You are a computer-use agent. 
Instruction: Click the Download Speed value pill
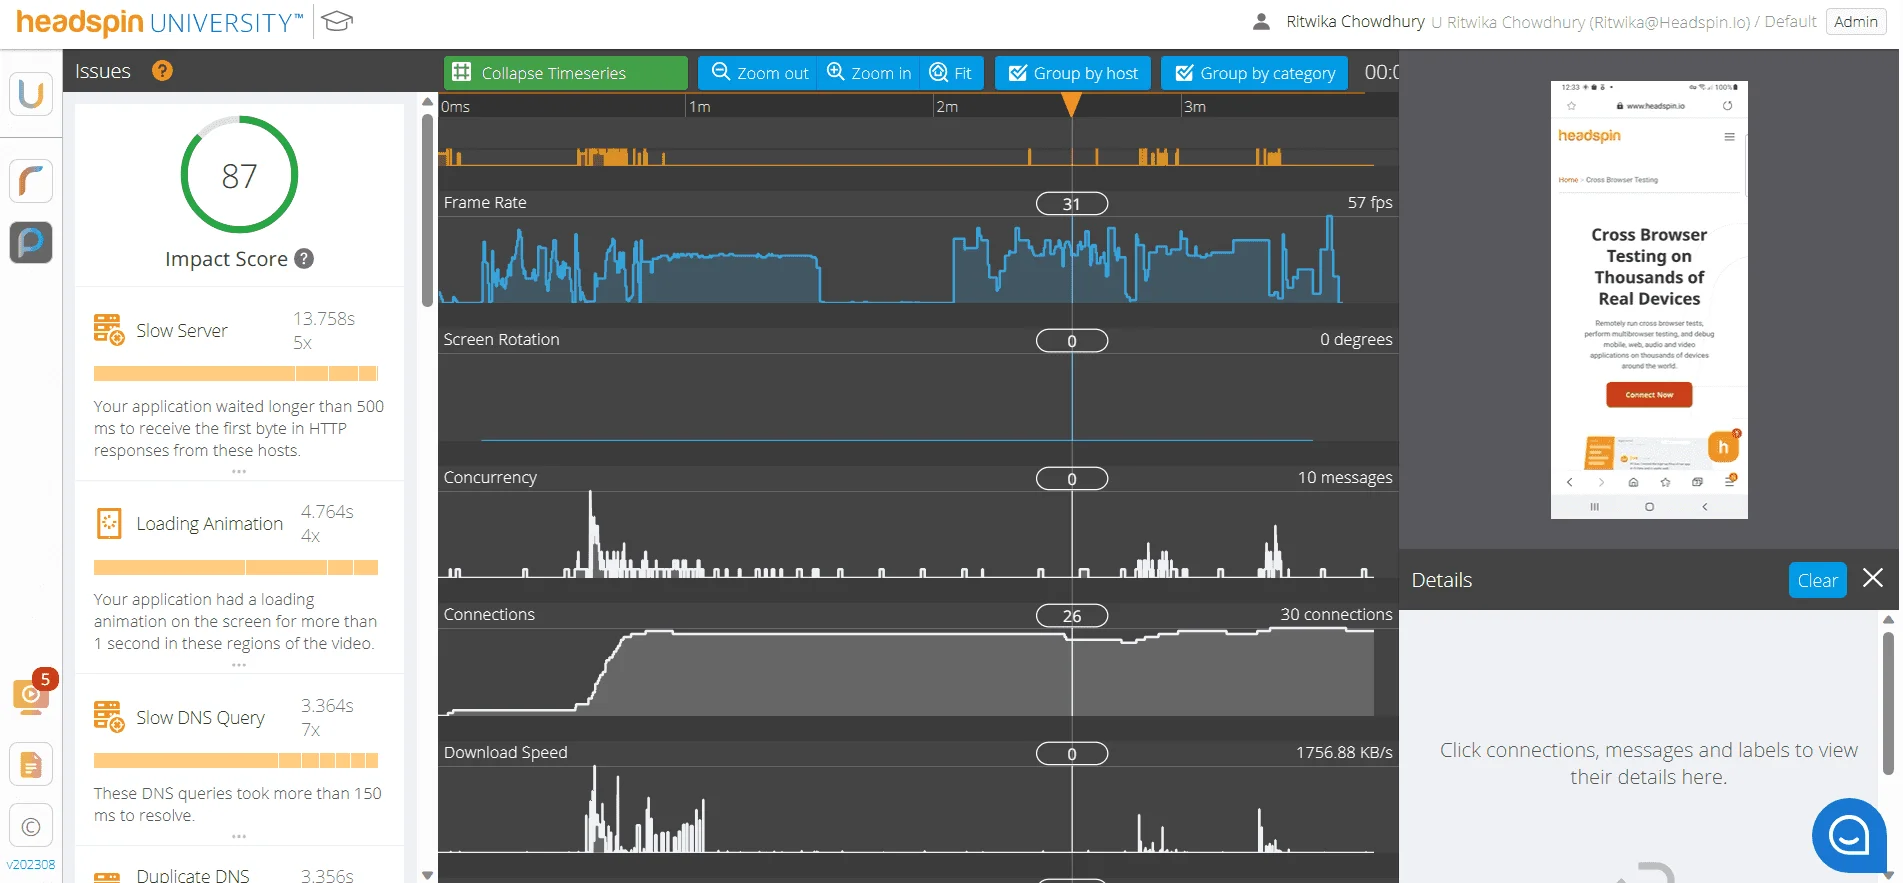point(1072,754)
